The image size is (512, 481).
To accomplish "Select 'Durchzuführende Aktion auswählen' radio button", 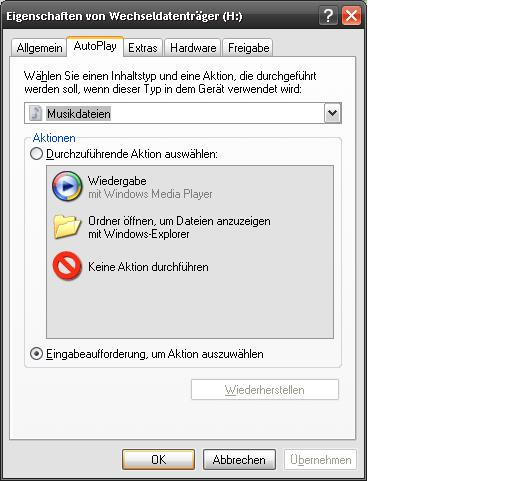I will 36,154.
